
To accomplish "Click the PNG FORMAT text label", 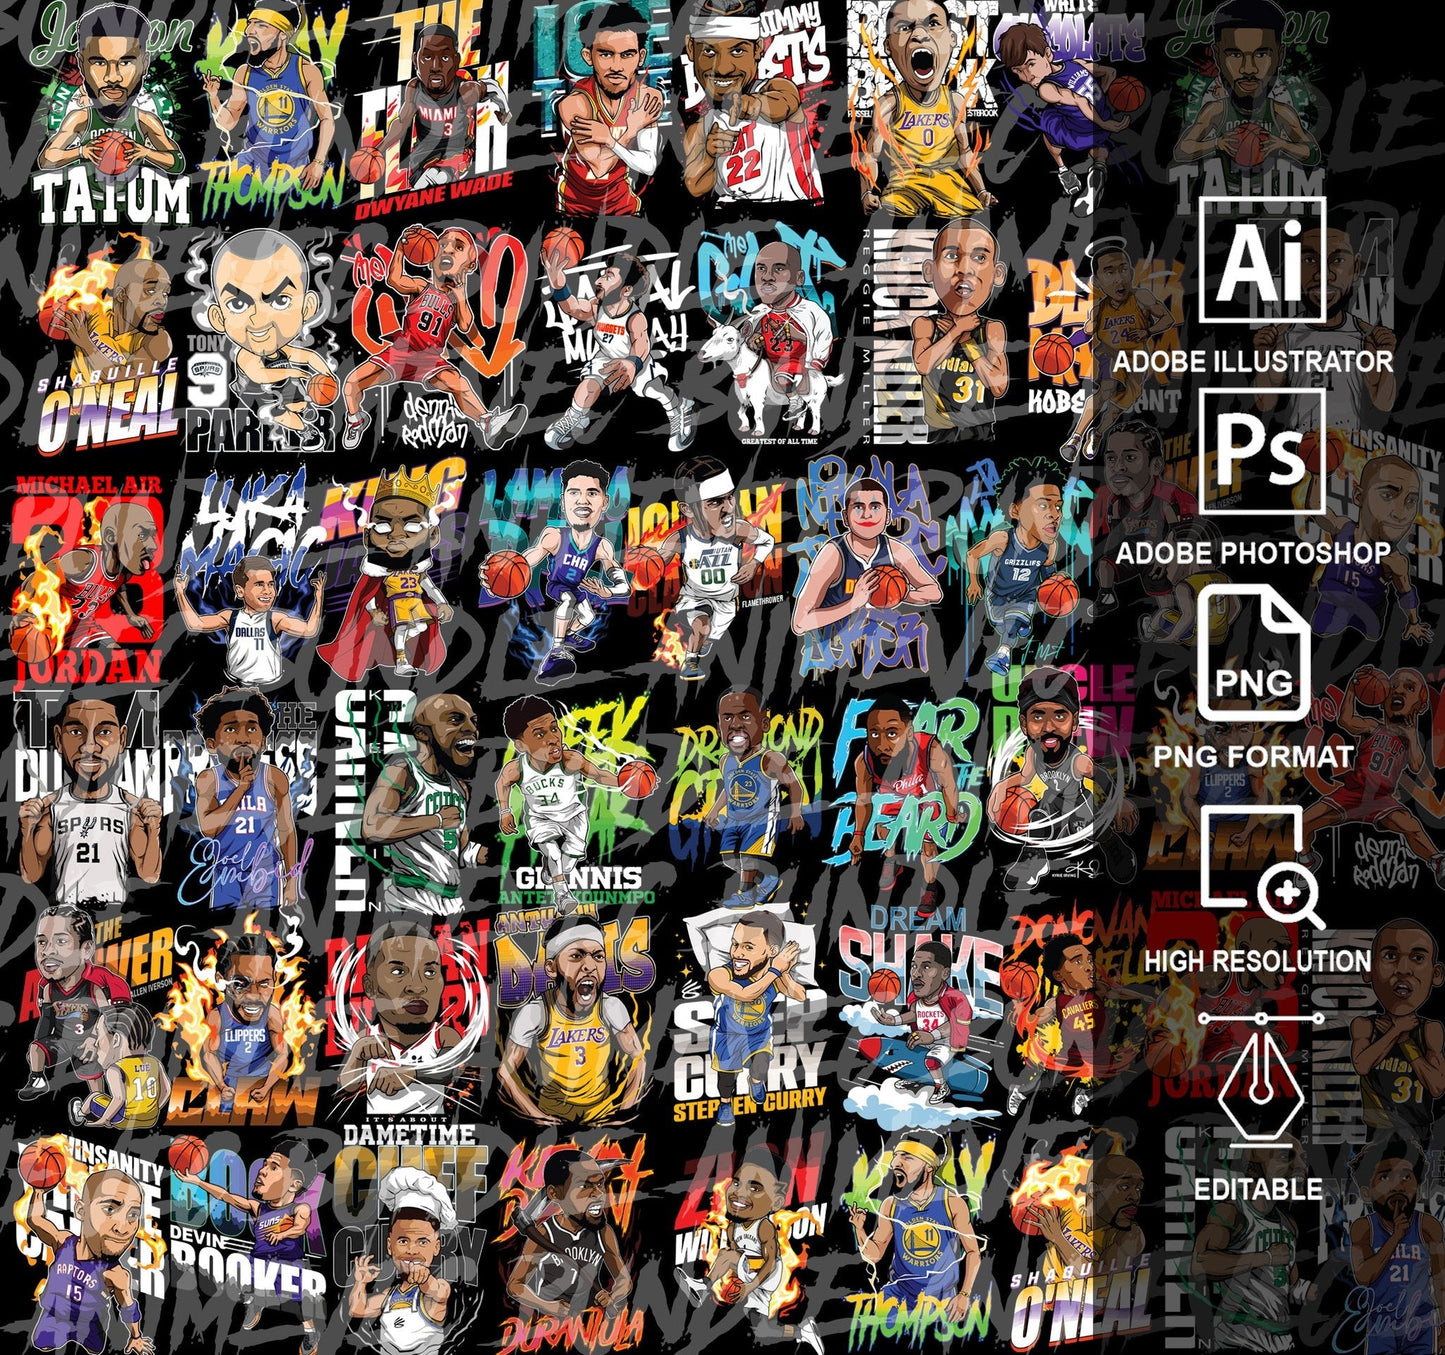I will click(x=1253, y=756).
